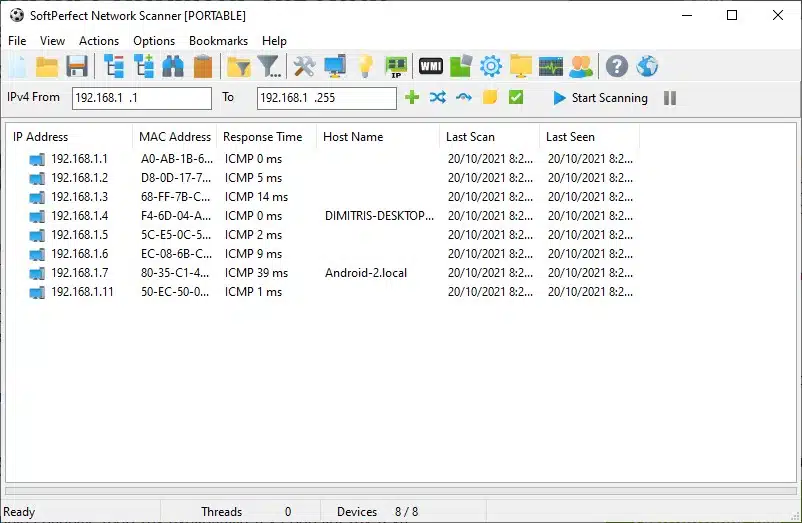Open the File menu
This screenshot has height=523, width=802.
tap(17, 41)
